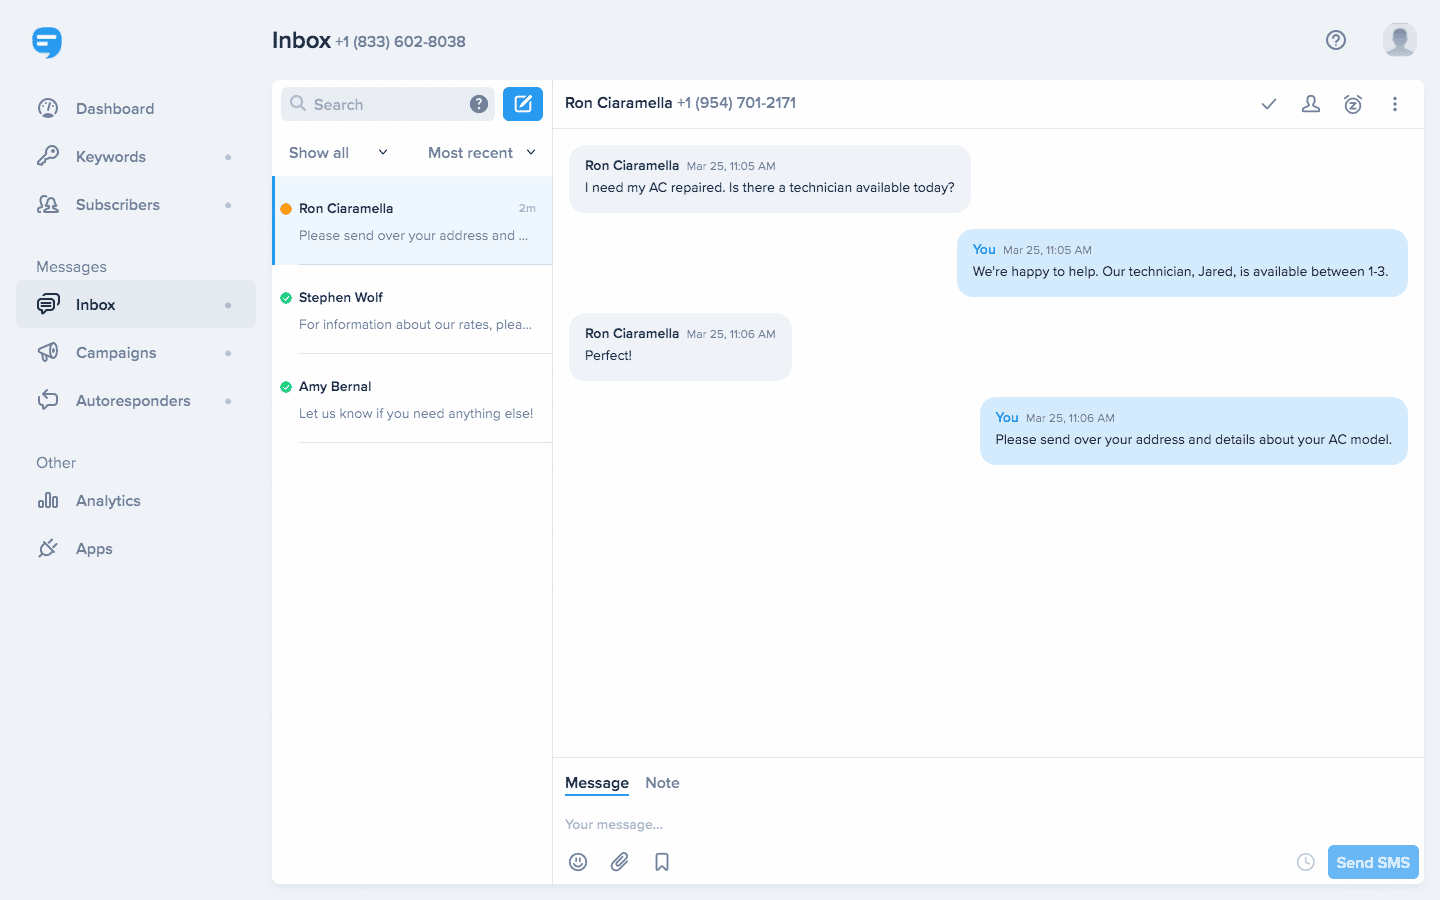Schedule the message with the clock icon
This screenshot has height=900, width=1440.
coord(1305,861)
